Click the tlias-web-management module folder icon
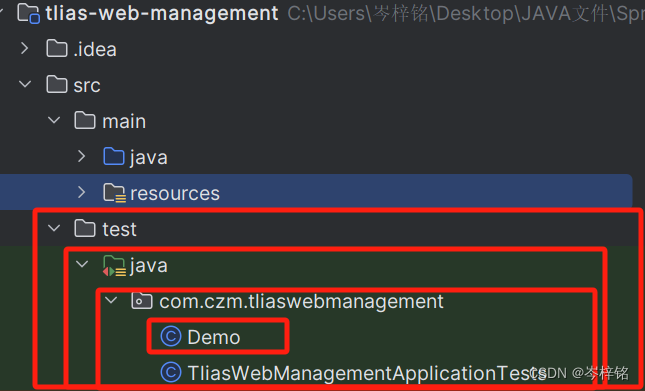Screen dimensions: 645x391 click(x=28, y=13)
